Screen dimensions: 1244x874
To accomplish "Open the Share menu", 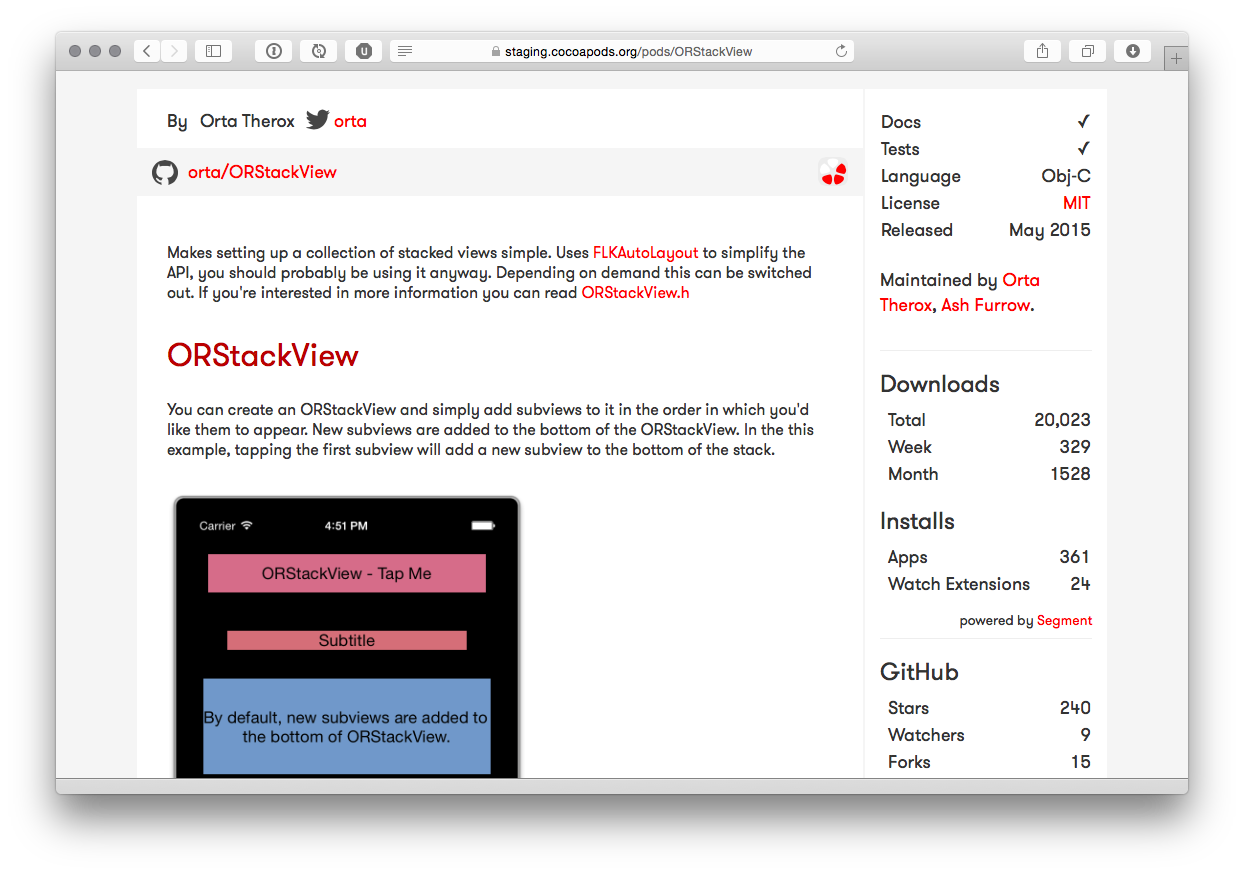I will [1042, 51].
